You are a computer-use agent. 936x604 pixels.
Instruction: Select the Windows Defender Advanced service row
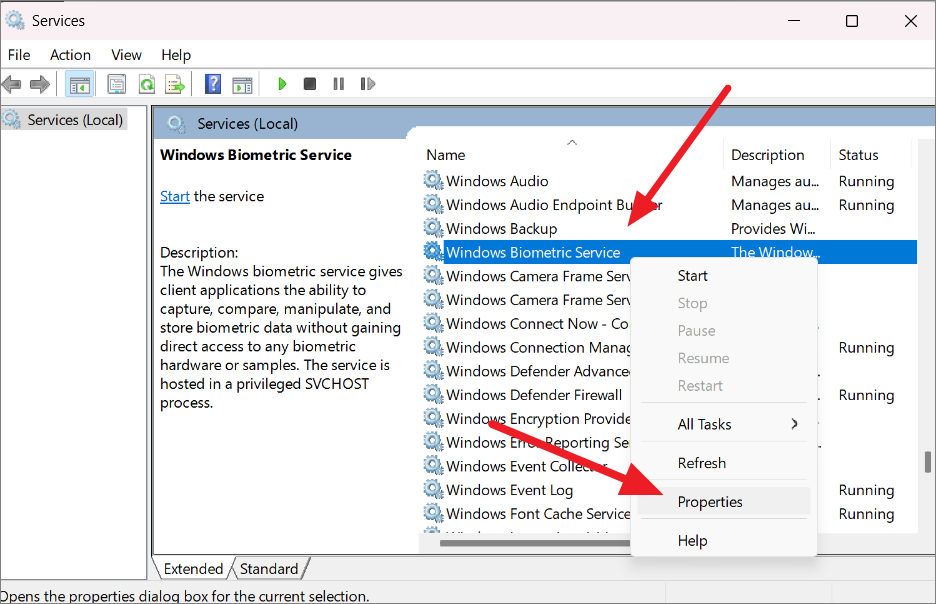coord(526,371)
